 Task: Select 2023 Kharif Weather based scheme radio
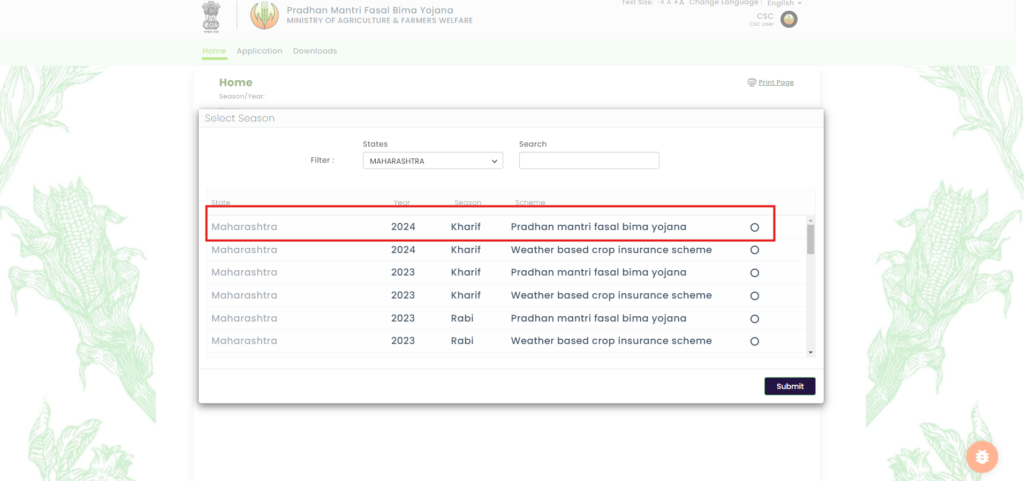[754, 296]
